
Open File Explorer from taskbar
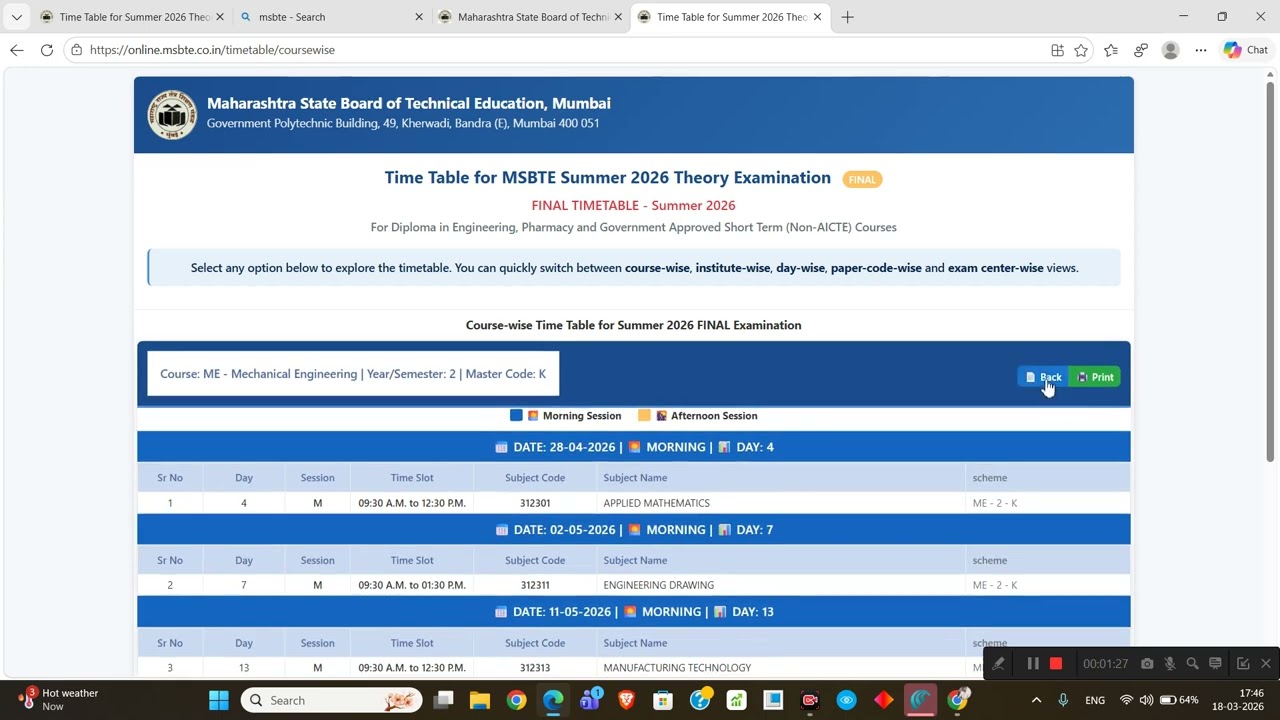coord(480,700)
